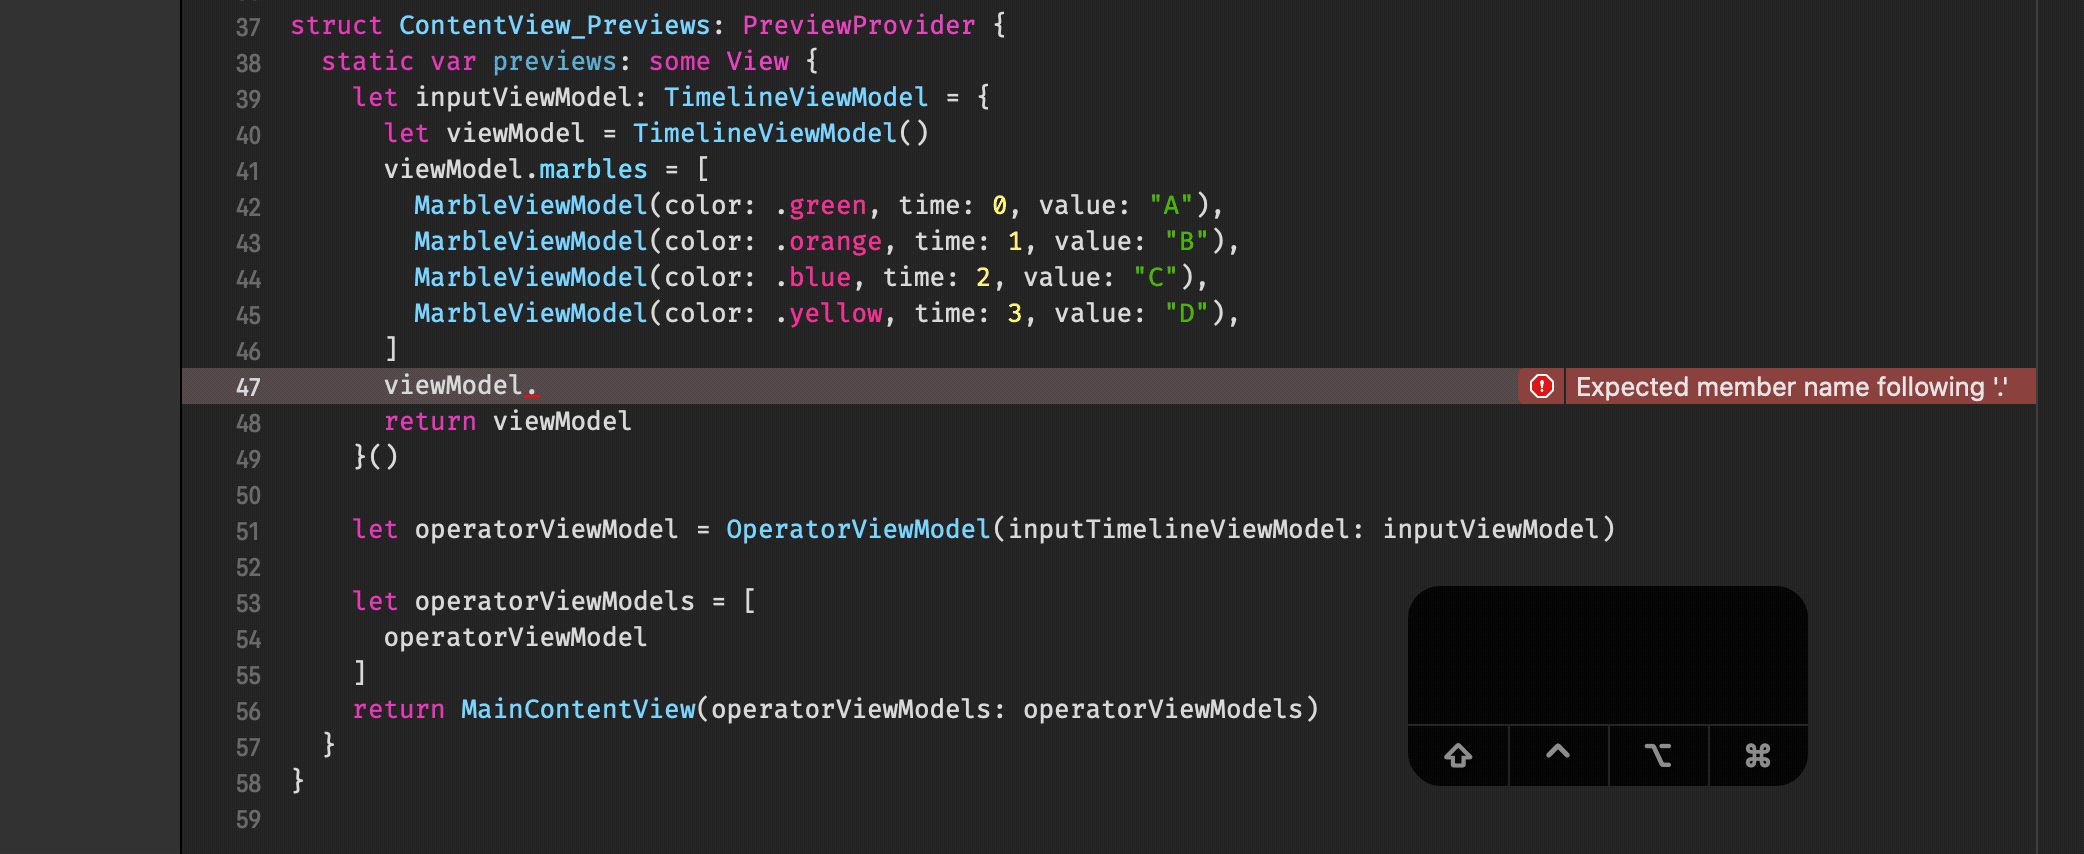Click 'return viewModel' on line 48
The image size is (2084, 854).
(508, 422)
